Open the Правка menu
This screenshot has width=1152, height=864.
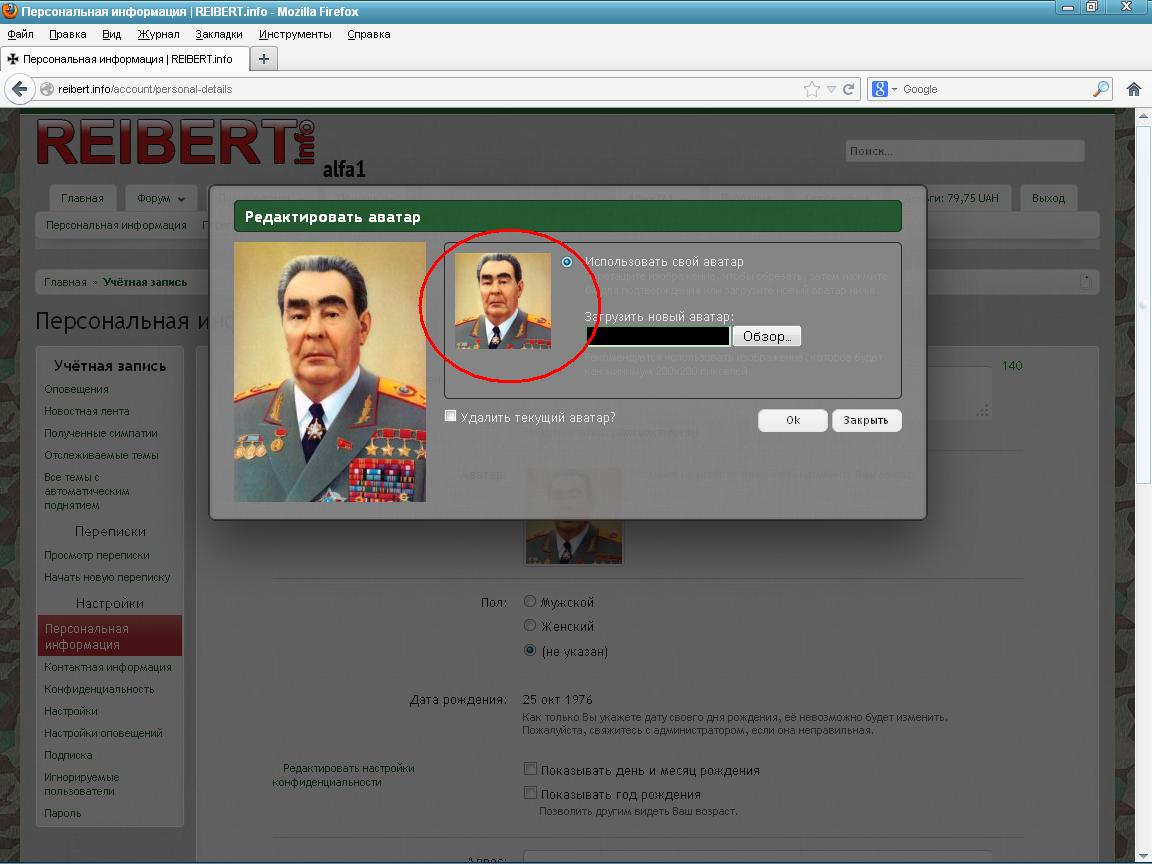point(68,34)
